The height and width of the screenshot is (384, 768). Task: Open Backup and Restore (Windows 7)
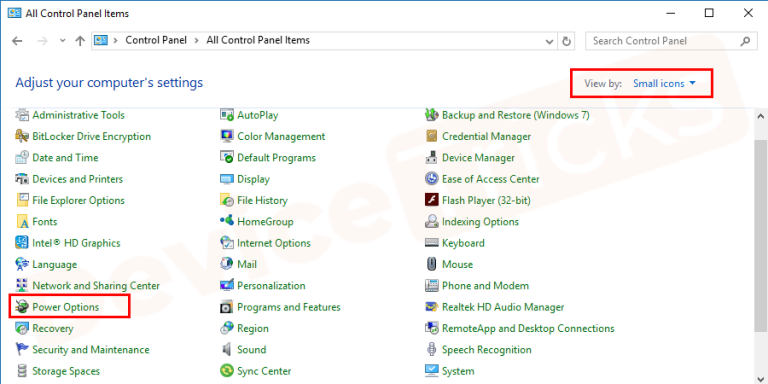click(x=516, y=115)
